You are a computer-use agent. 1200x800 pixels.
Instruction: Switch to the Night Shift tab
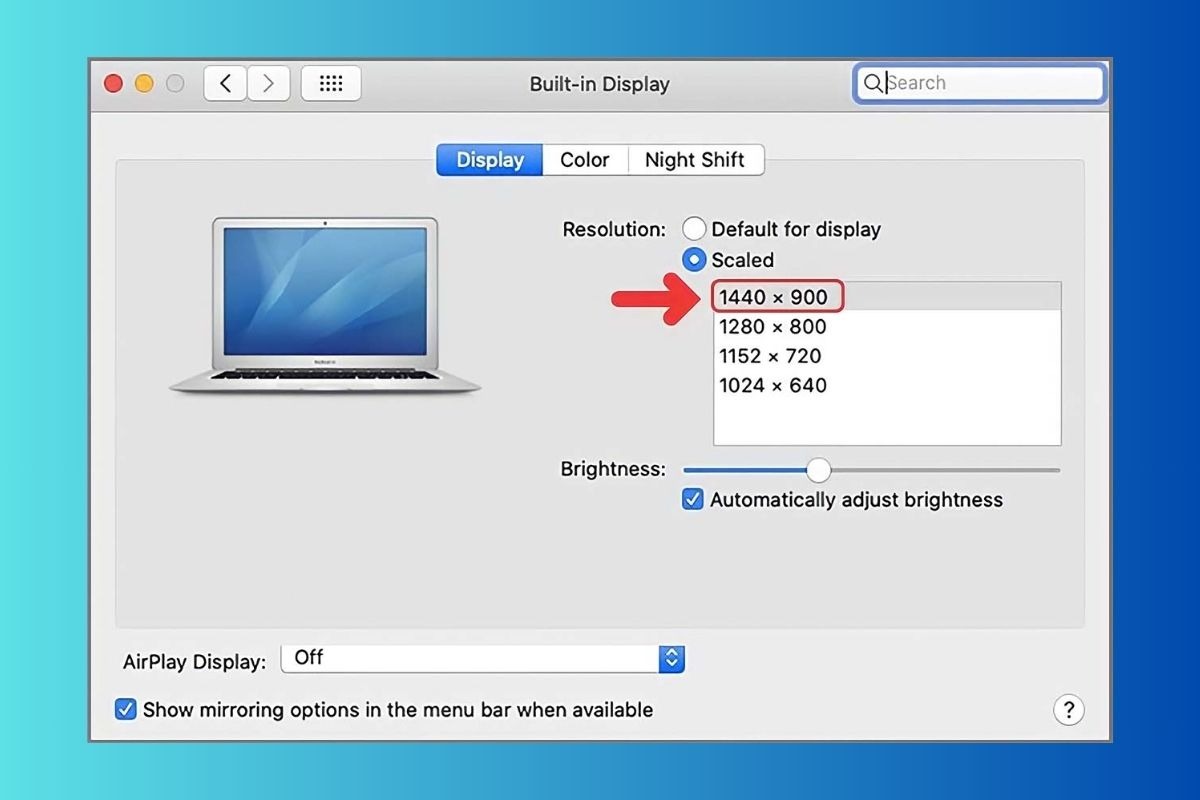coord(695,160)
